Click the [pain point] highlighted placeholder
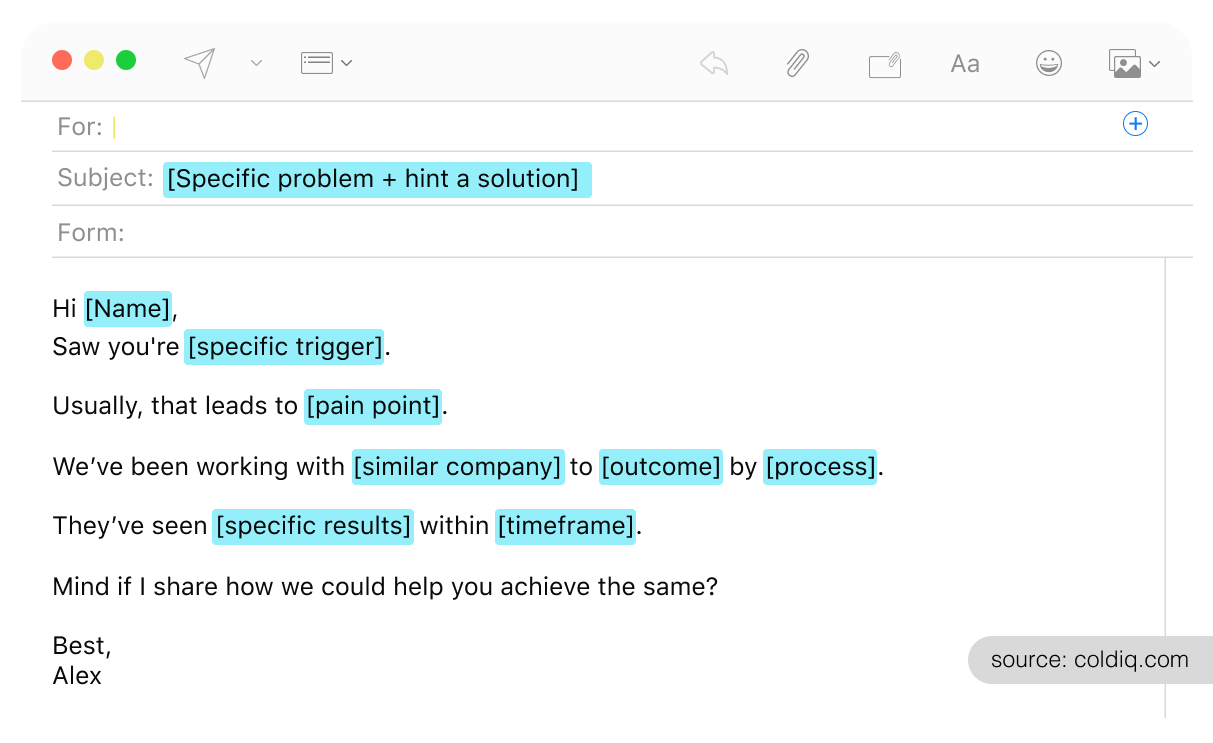 point(373,406)
